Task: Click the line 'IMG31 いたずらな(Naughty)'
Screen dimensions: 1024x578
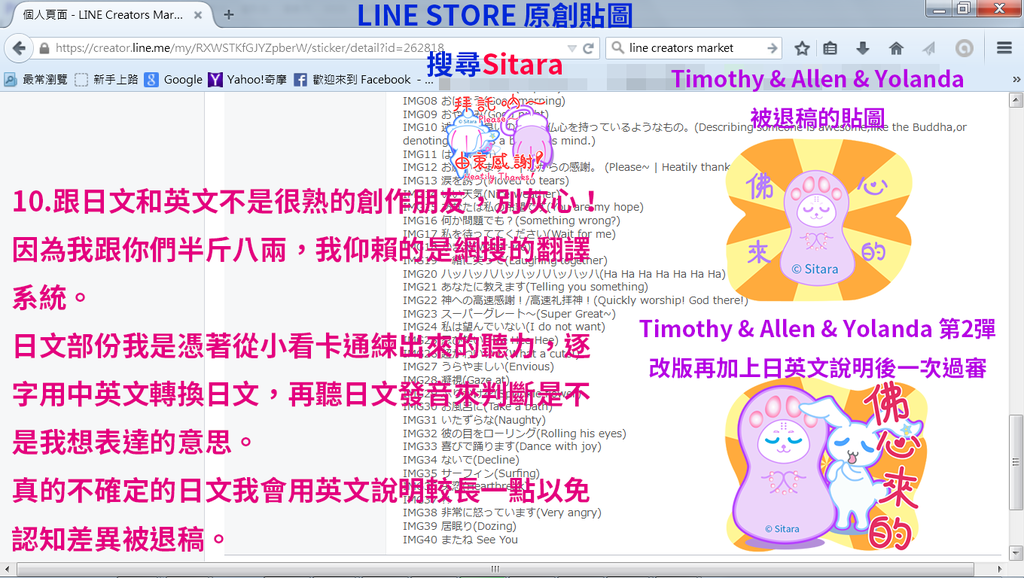Action: [473, 420]
